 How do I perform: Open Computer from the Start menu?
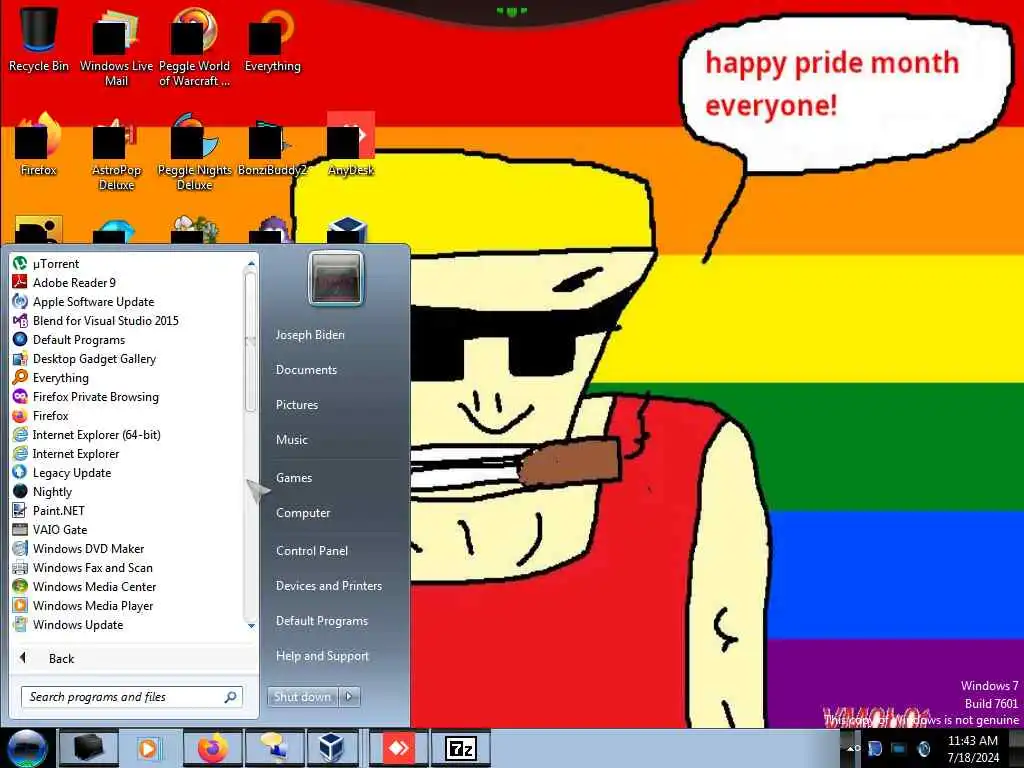pos(303,513)
